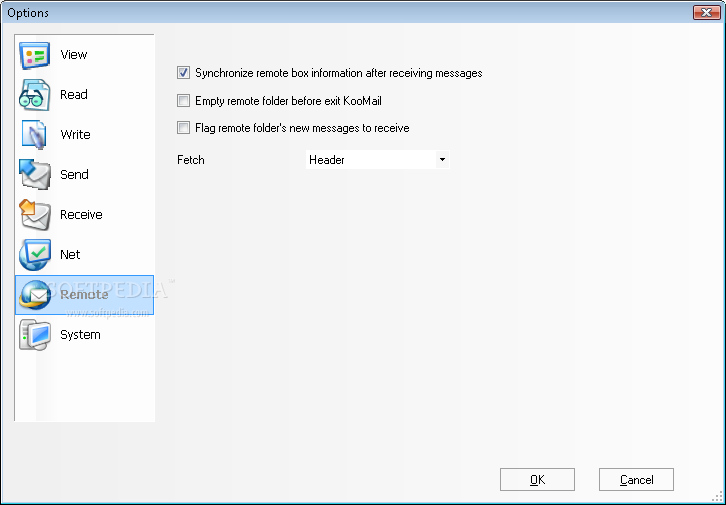Viewport: 726px width, 505px height.
Task: Click 'Empty remote folder before exit' label
Action: [x=288, y=100]
